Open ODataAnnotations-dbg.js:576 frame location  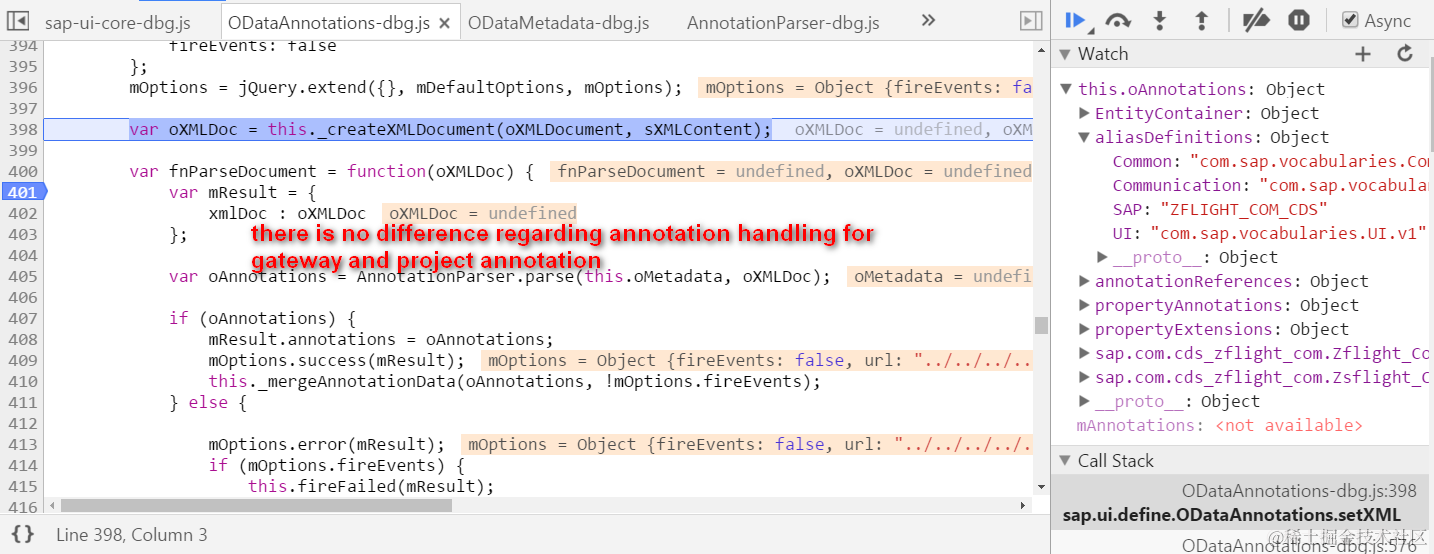pyautogui.click(x=1299, y=545)
